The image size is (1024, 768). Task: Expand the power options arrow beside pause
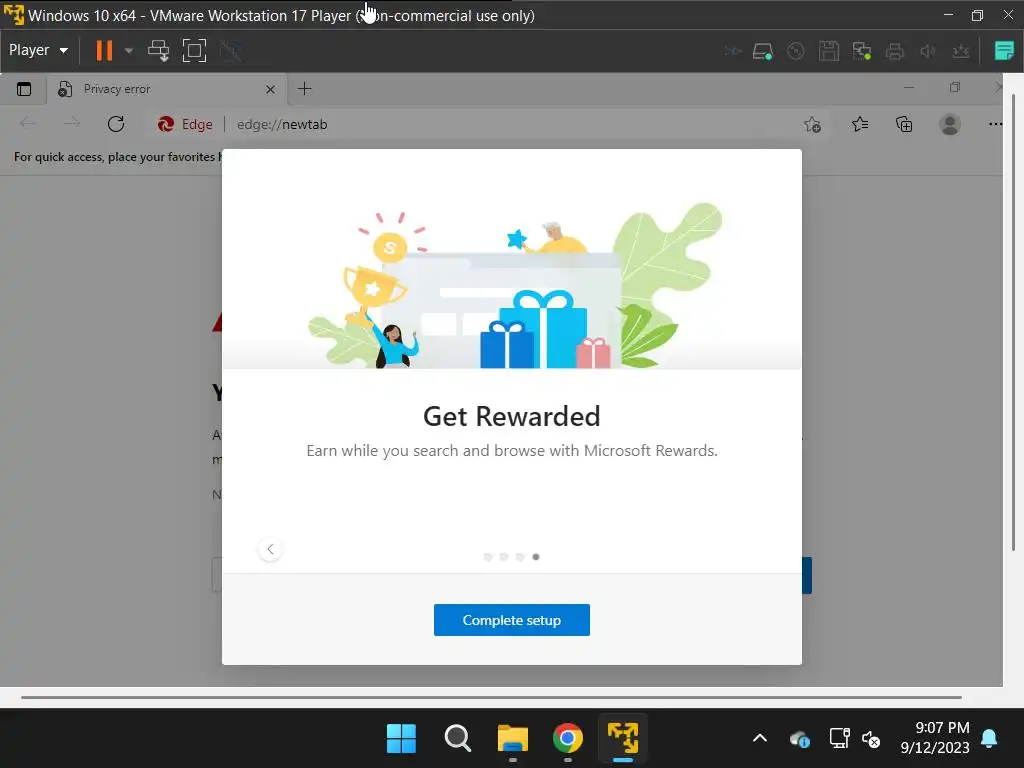pyautogui.click(x=129, y=50)
